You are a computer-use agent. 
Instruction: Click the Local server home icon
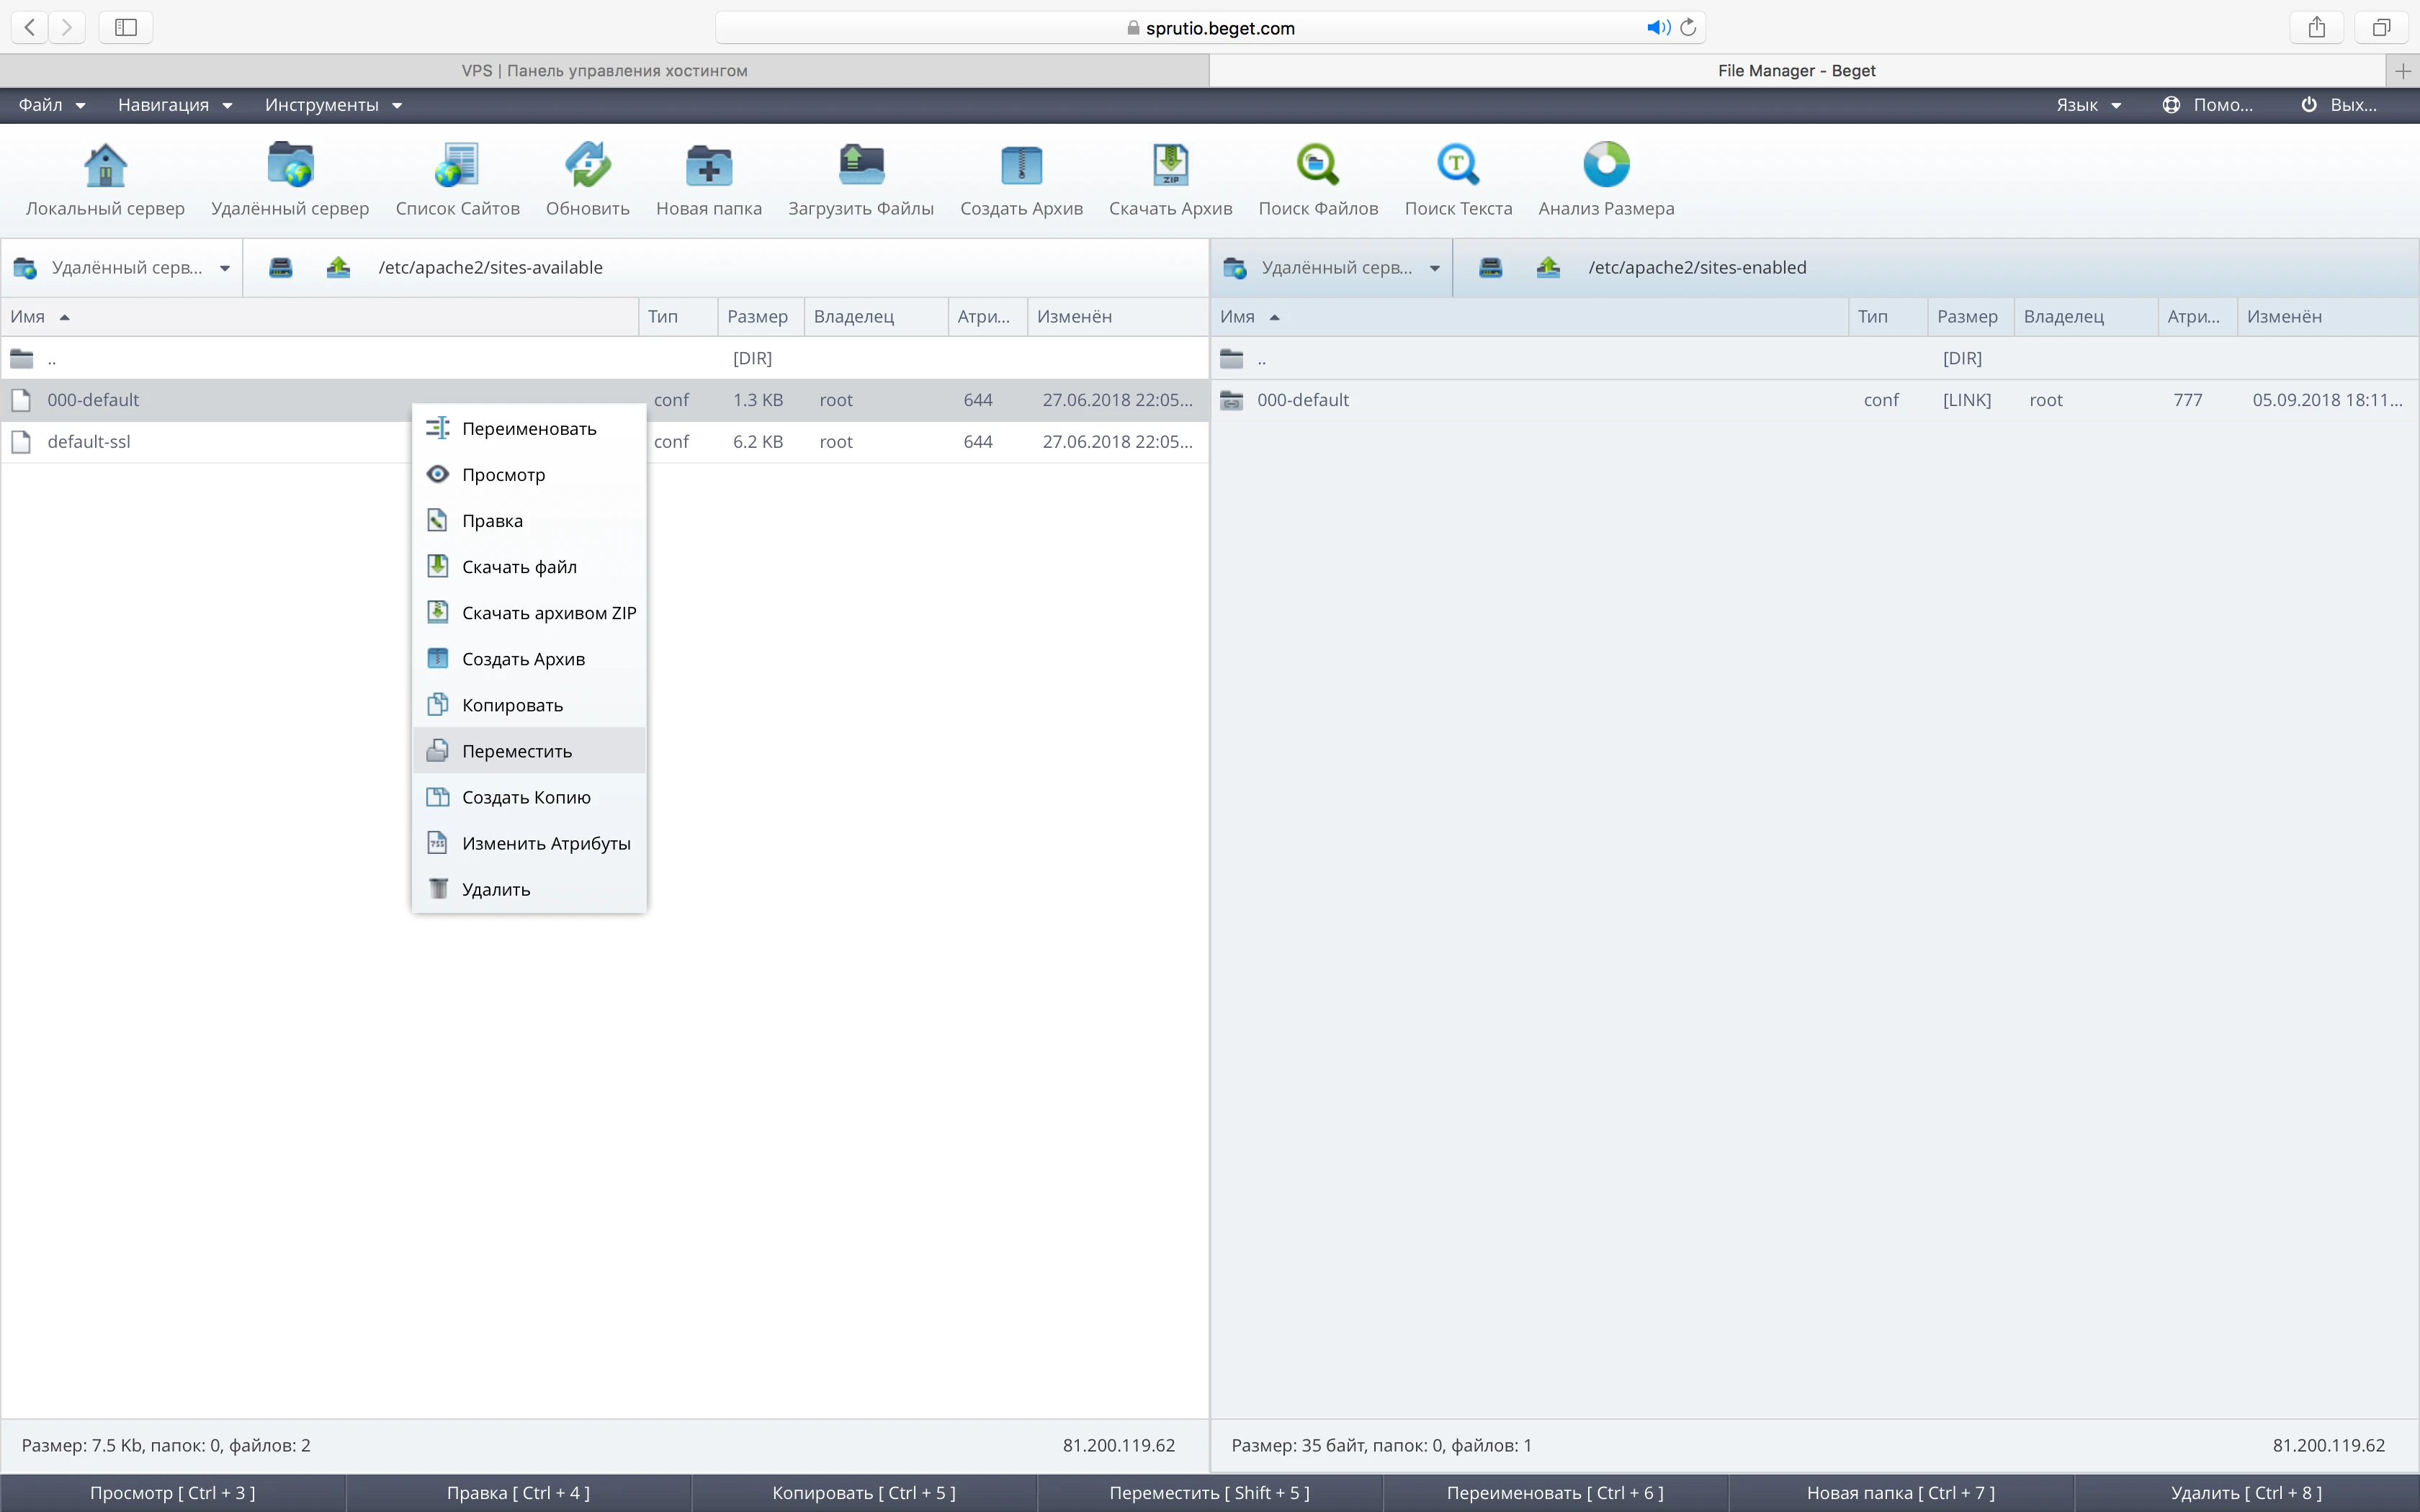click(105, 166)
